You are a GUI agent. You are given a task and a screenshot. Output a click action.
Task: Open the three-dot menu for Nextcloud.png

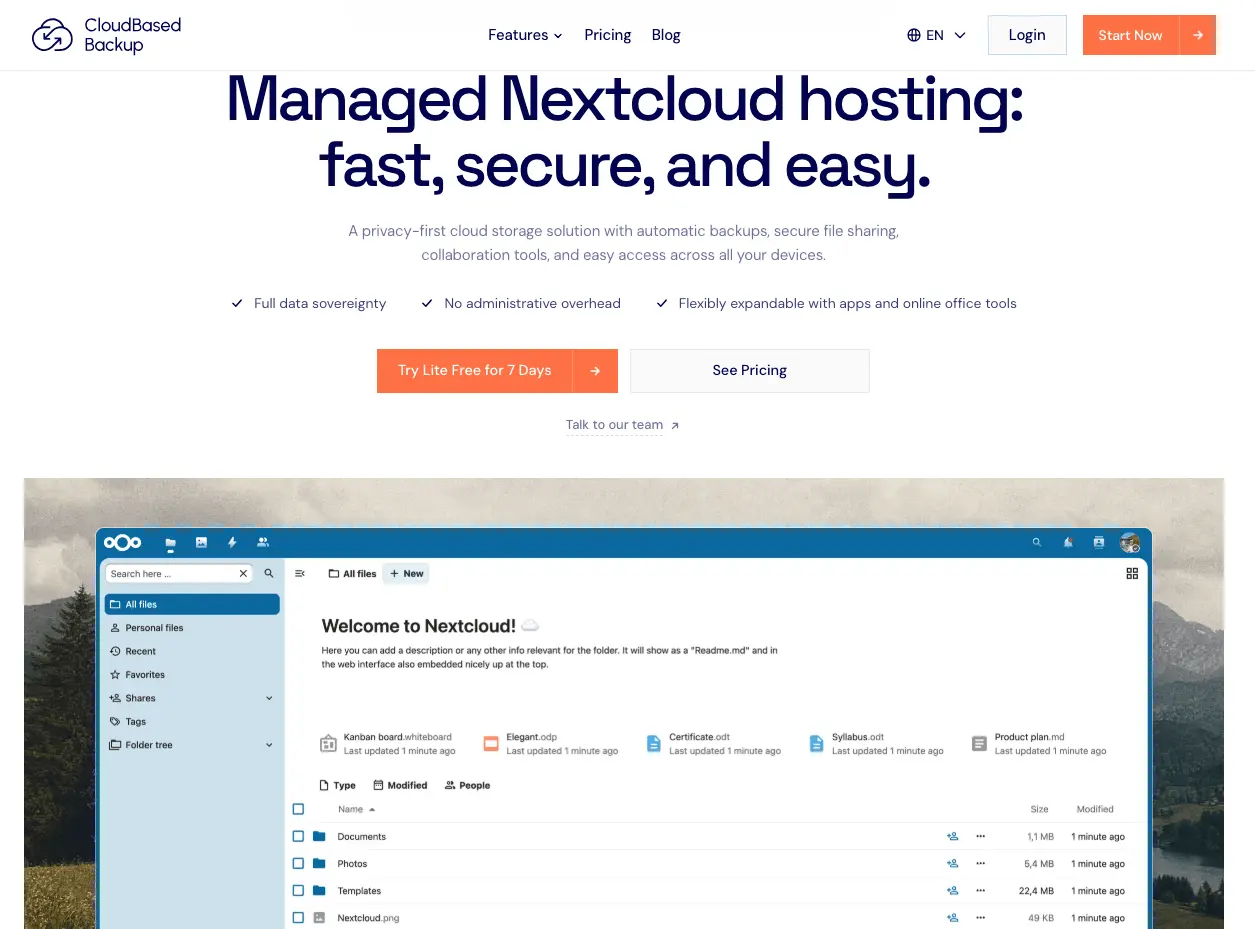(981, 917)
